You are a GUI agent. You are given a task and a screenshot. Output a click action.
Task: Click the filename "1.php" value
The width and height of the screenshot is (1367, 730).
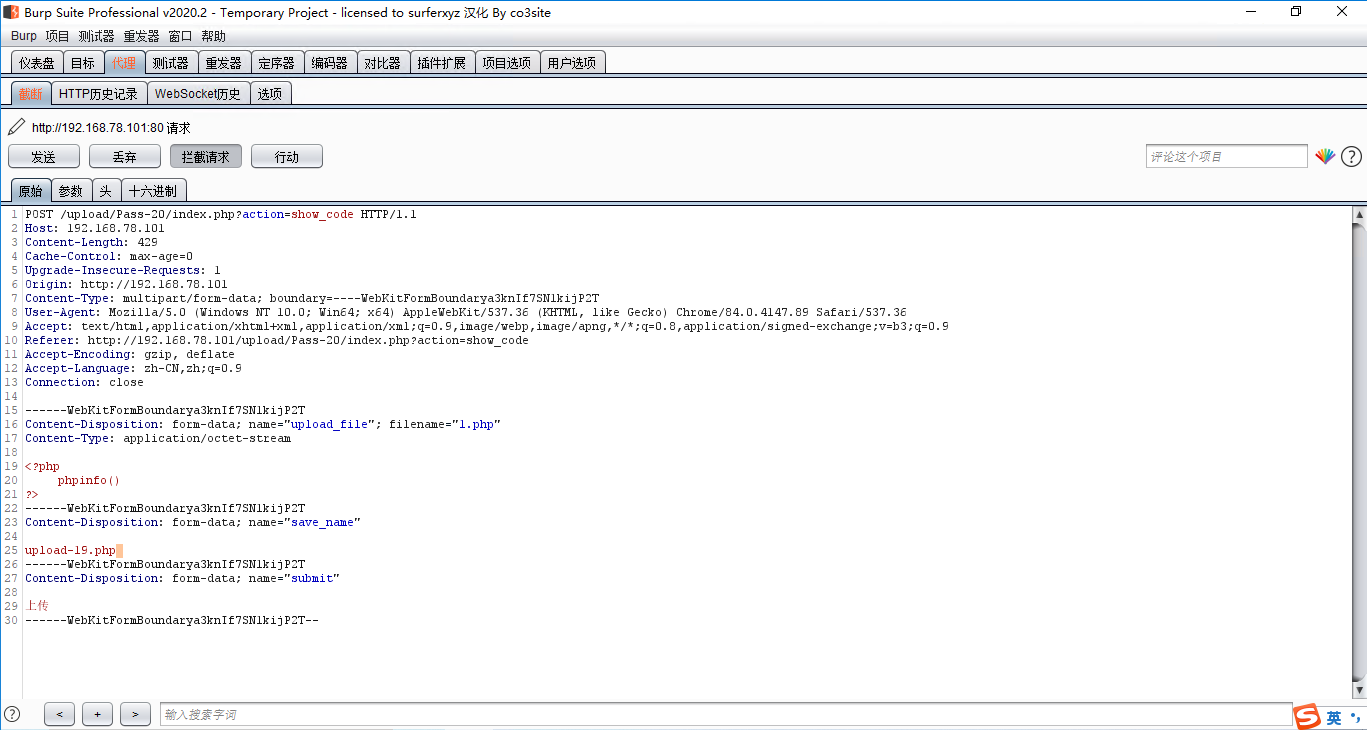coord(477,424)
